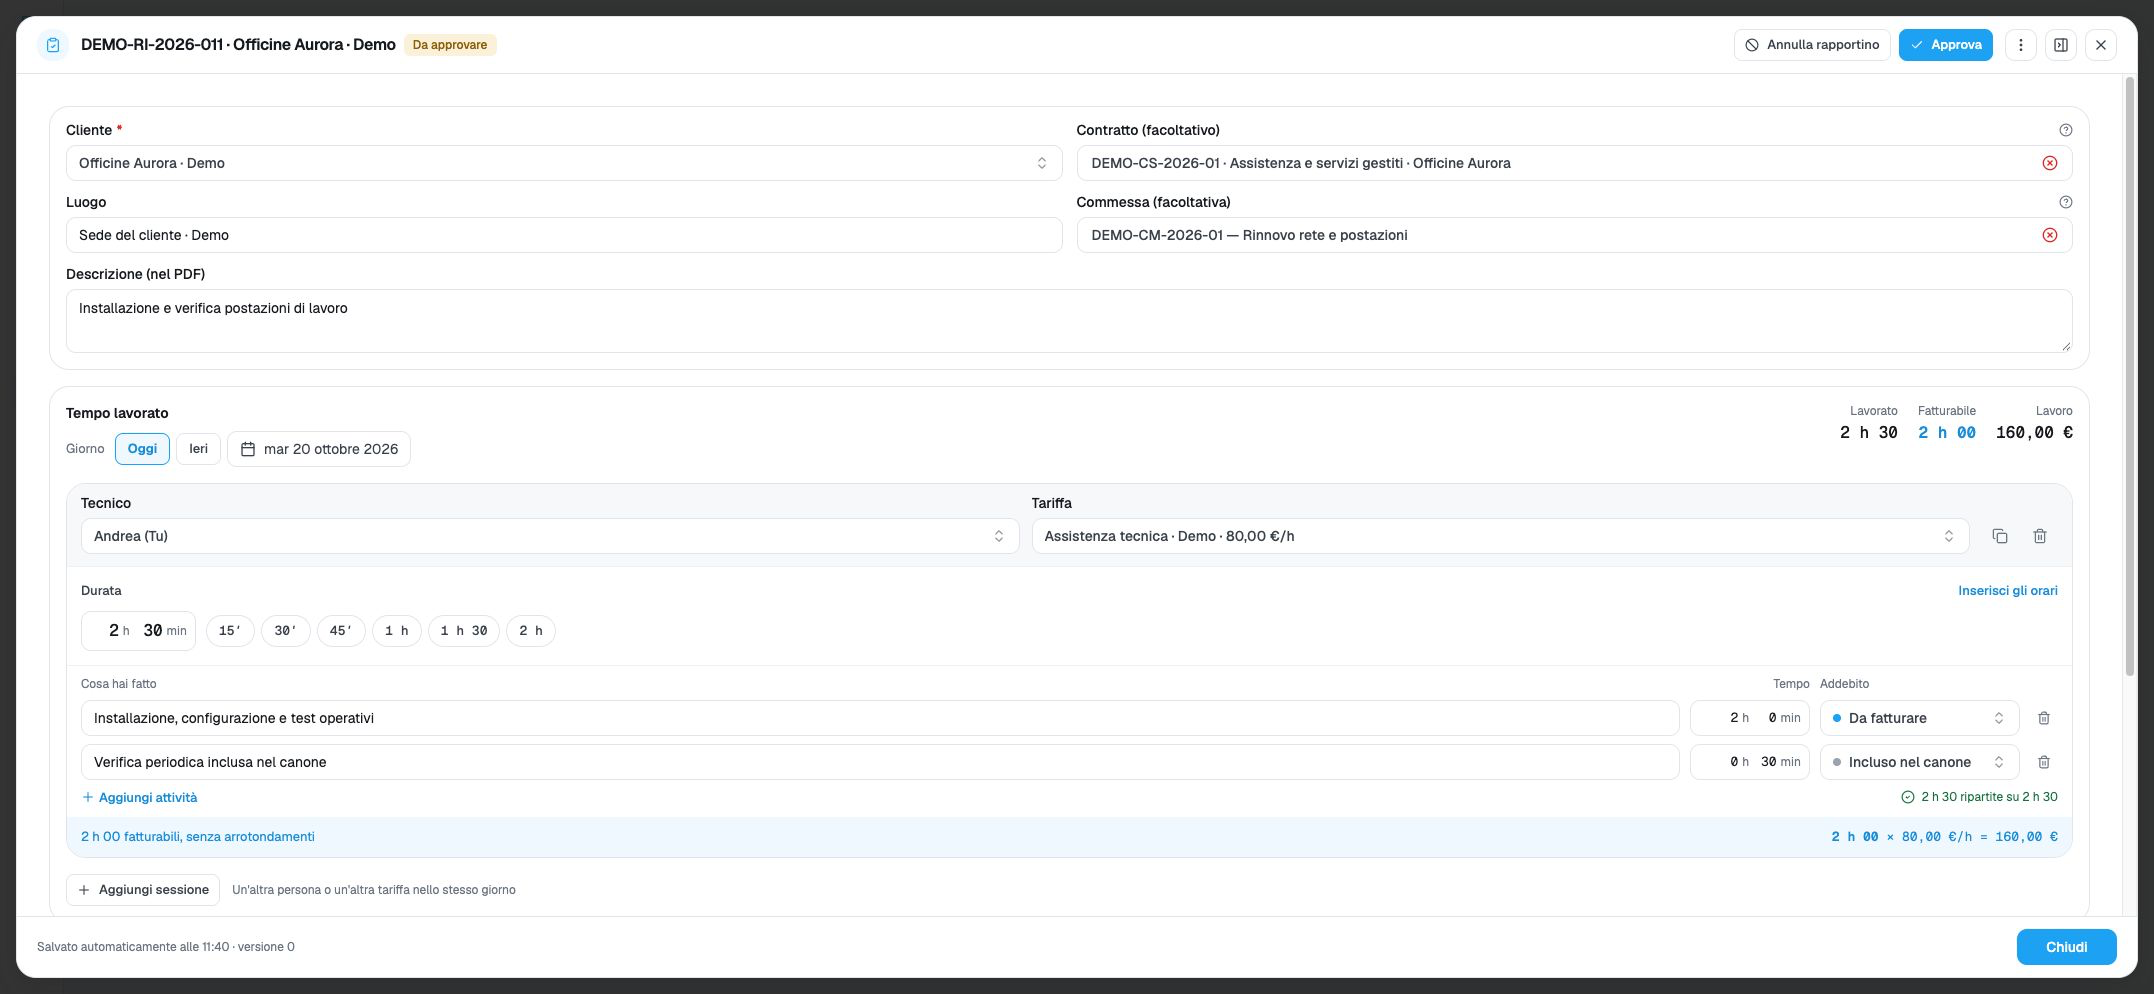Select the Ieri day toggle
Viewport: 2154px width, 994px height.
pyautogui.click(x=198, y=449)
